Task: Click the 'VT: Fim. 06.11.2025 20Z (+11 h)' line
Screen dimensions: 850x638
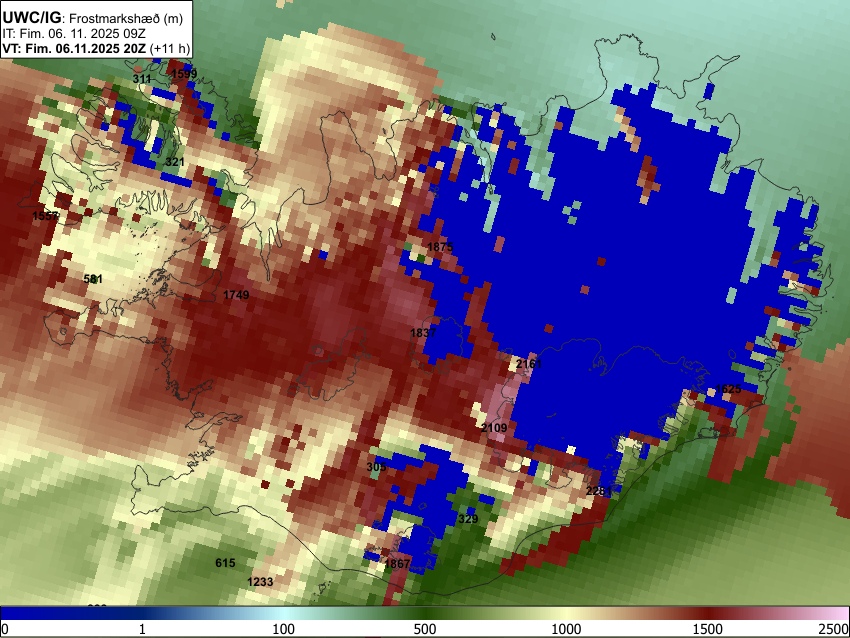Action: click(96, 48)
